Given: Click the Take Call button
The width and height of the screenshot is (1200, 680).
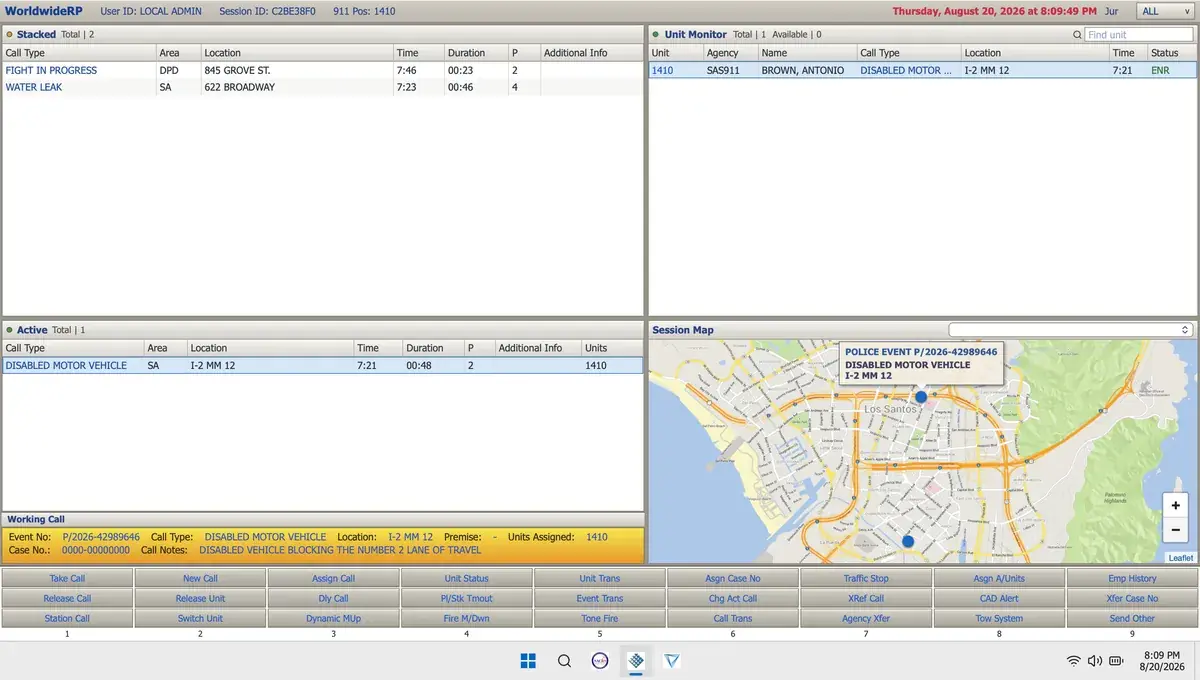Looking at the screenshot, I should [x=67, y=578].
